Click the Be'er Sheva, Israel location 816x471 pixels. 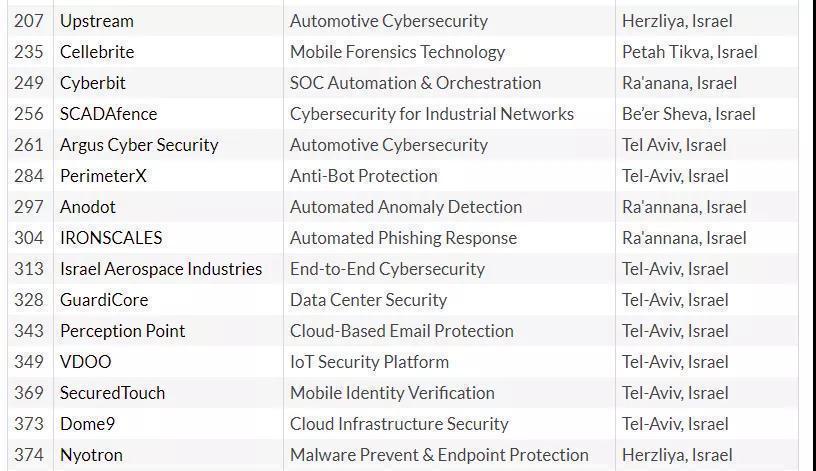click(x=688, y=114)
